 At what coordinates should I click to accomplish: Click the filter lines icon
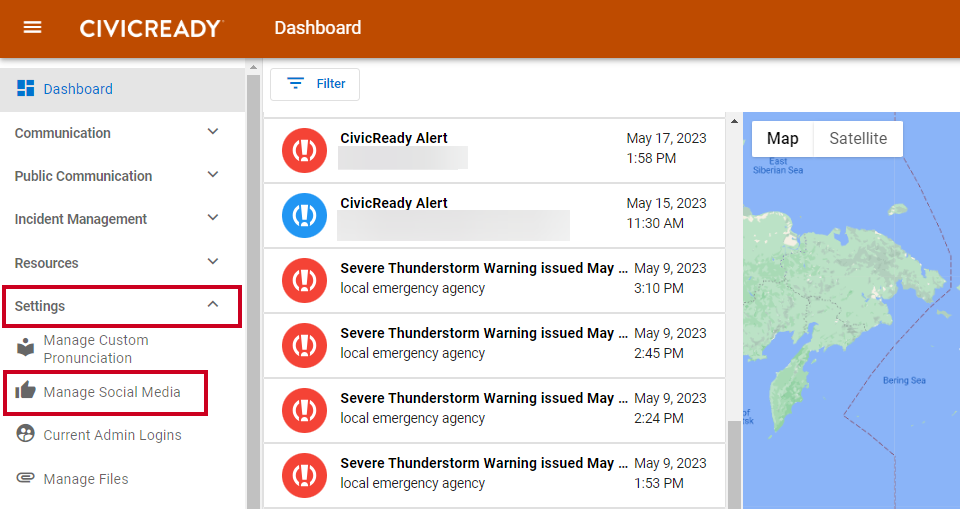pos(296,83)
